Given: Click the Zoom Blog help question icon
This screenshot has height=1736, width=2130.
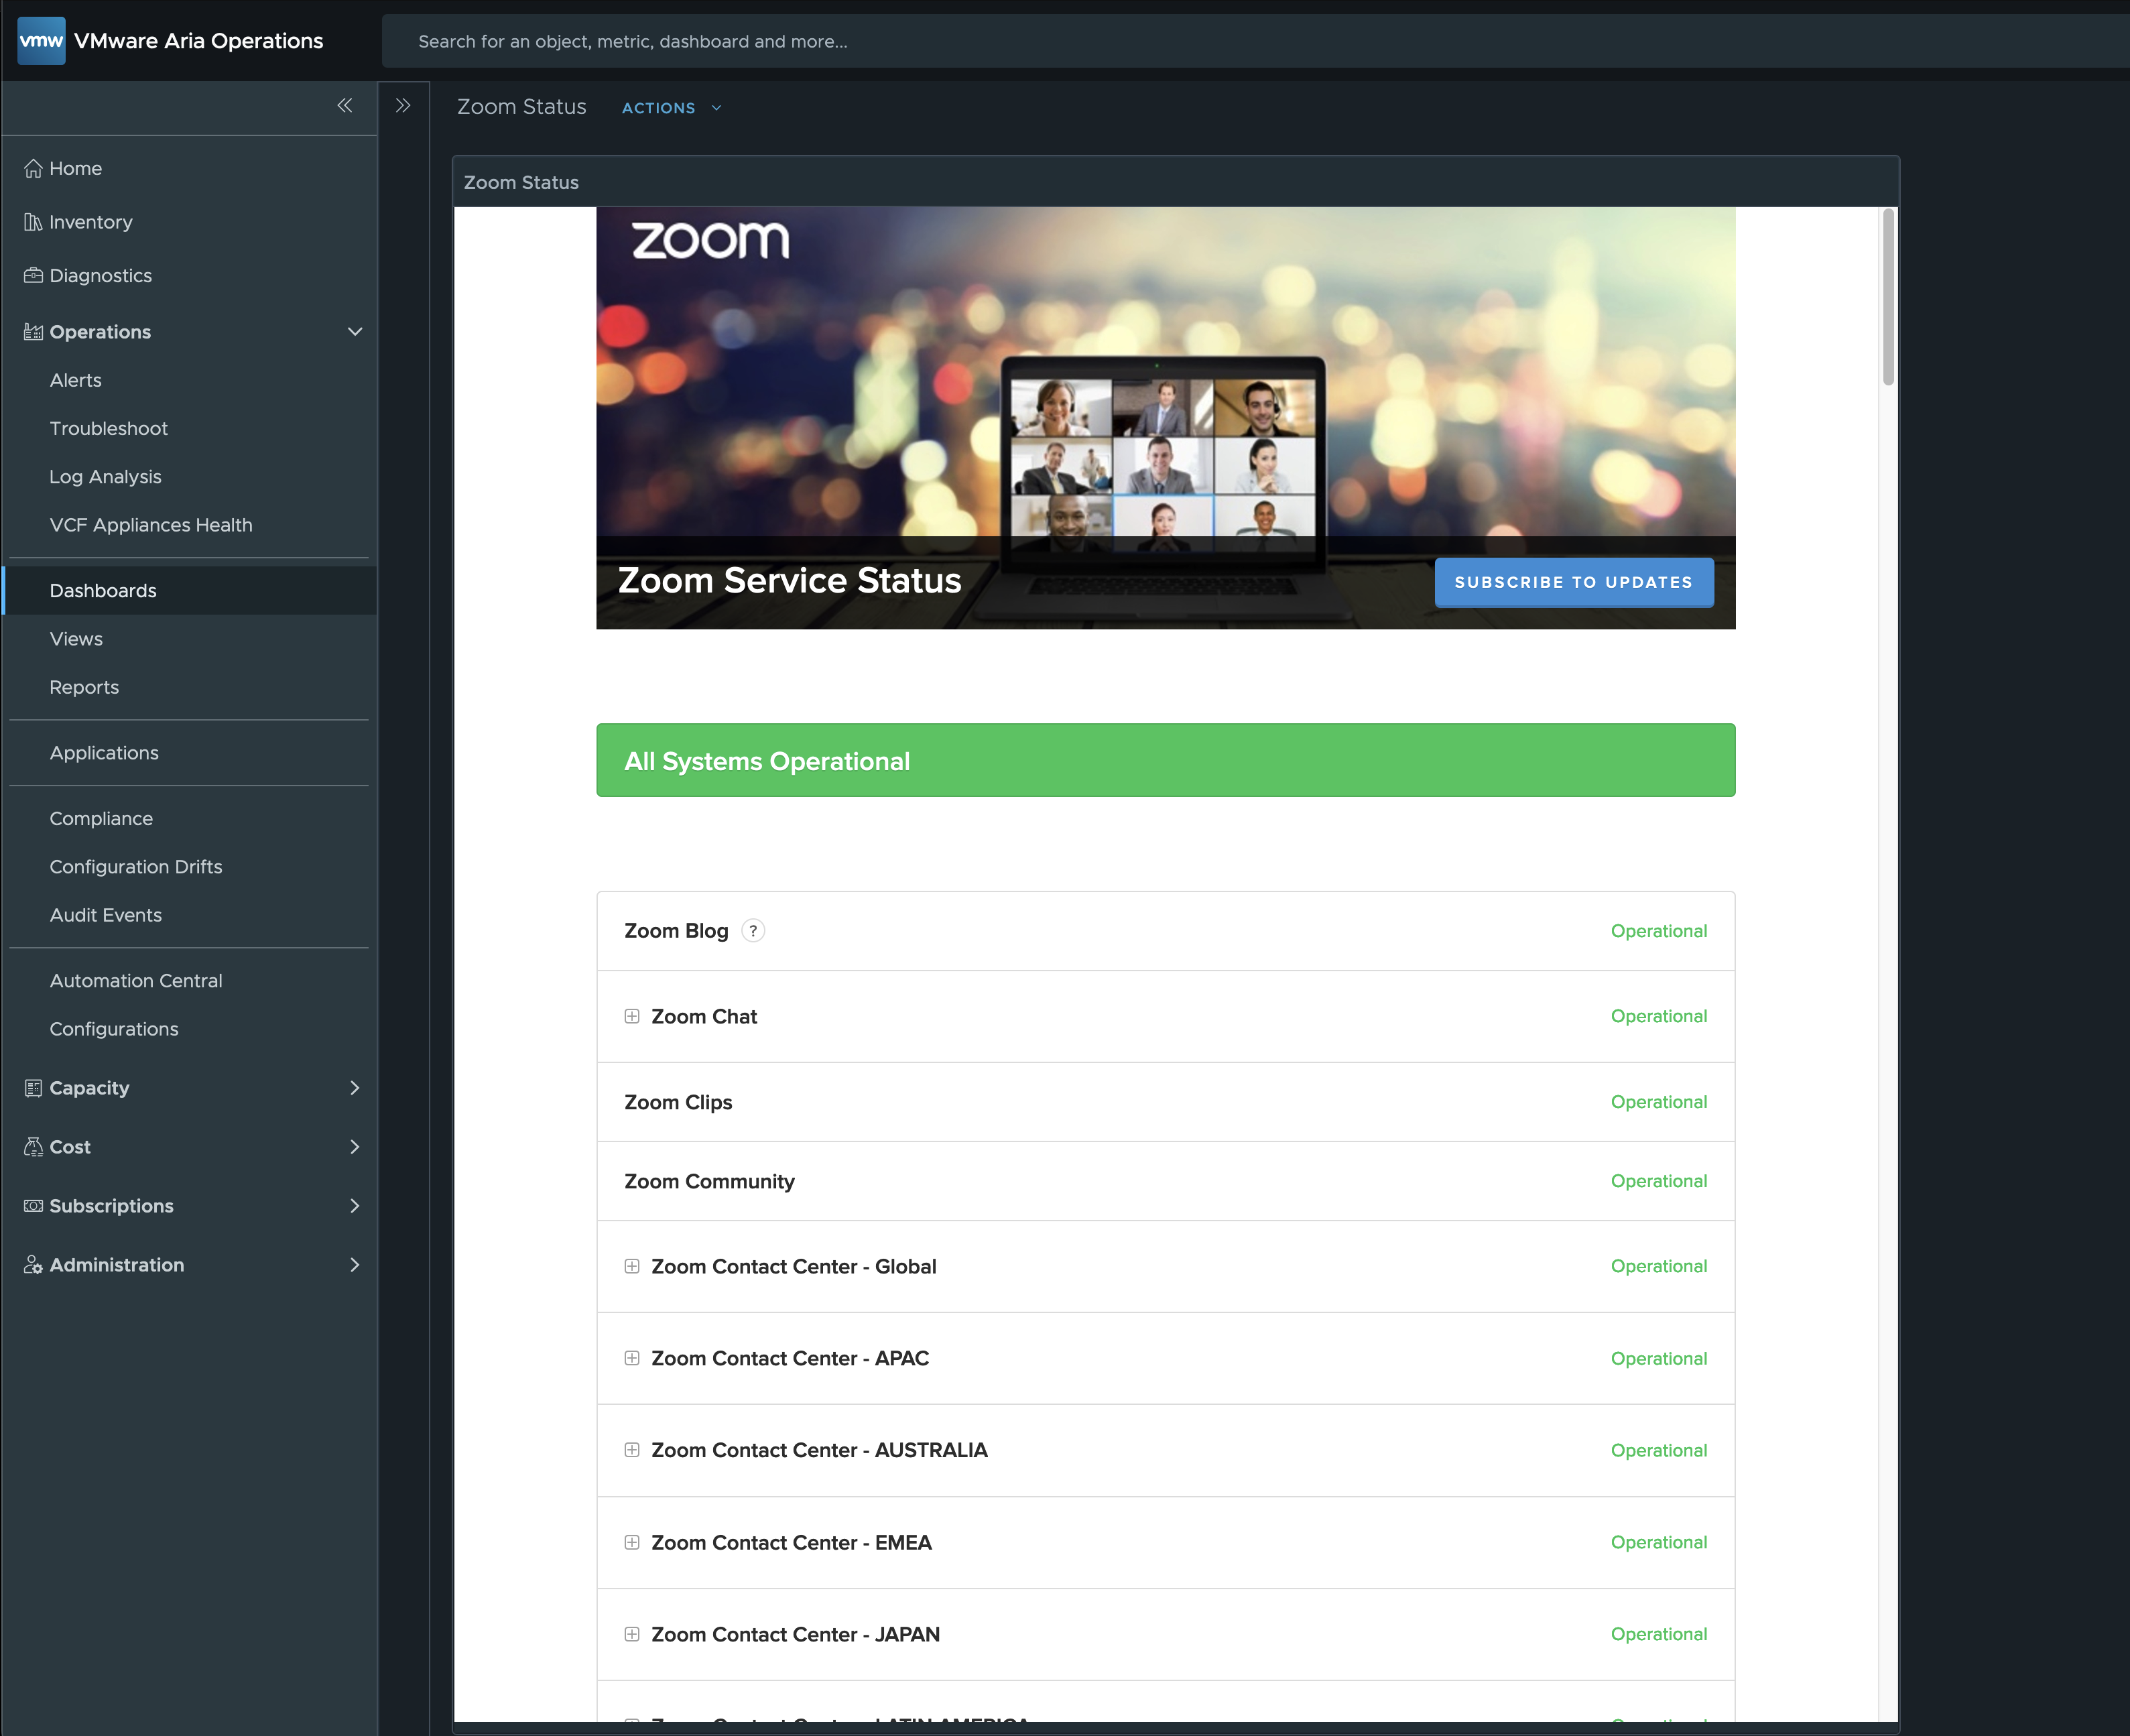Looking at the screenshot, I should [x=753, y=931].
